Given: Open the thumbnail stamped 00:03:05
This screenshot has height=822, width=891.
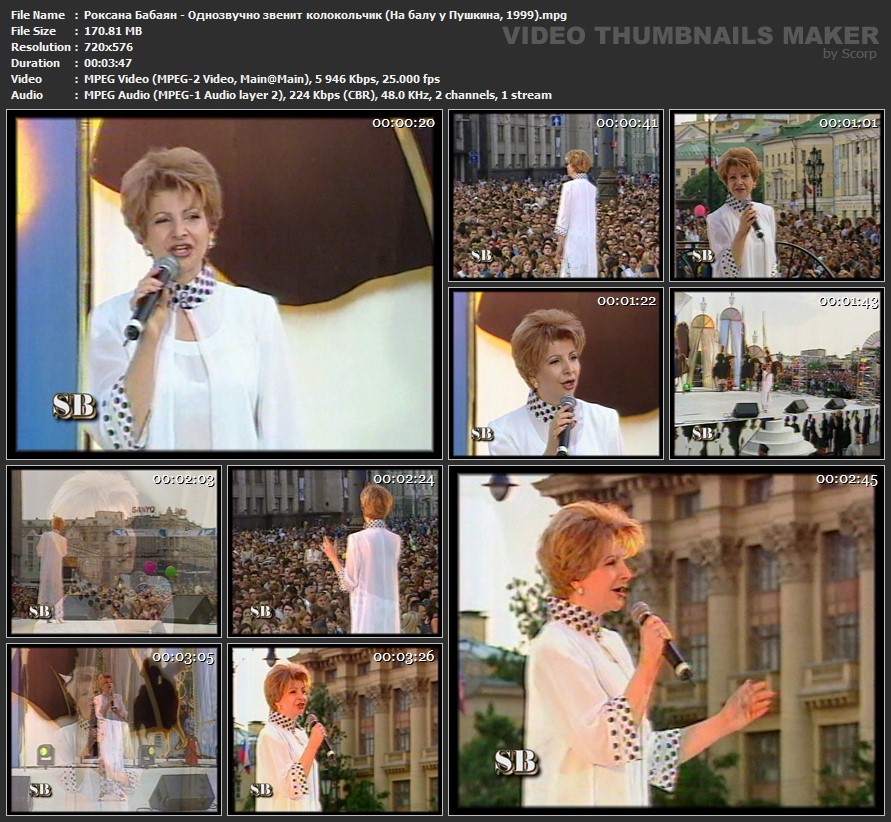Looking at the screenshot, I should point(114,728).
